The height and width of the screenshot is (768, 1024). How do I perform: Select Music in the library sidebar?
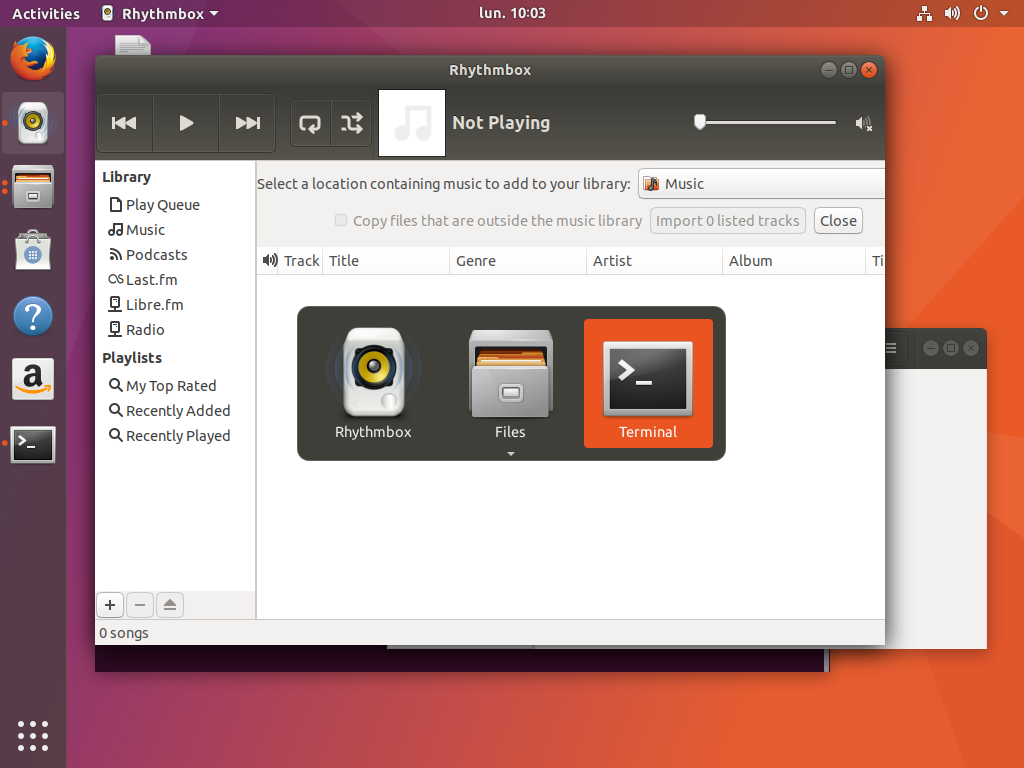[136, 230]
